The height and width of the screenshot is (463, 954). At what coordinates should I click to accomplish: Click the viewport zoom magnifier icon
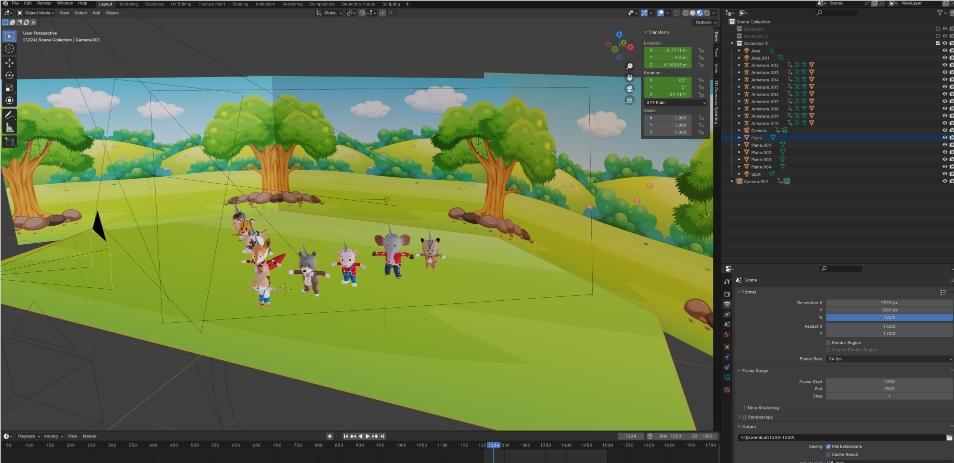(x=630, y=66)
